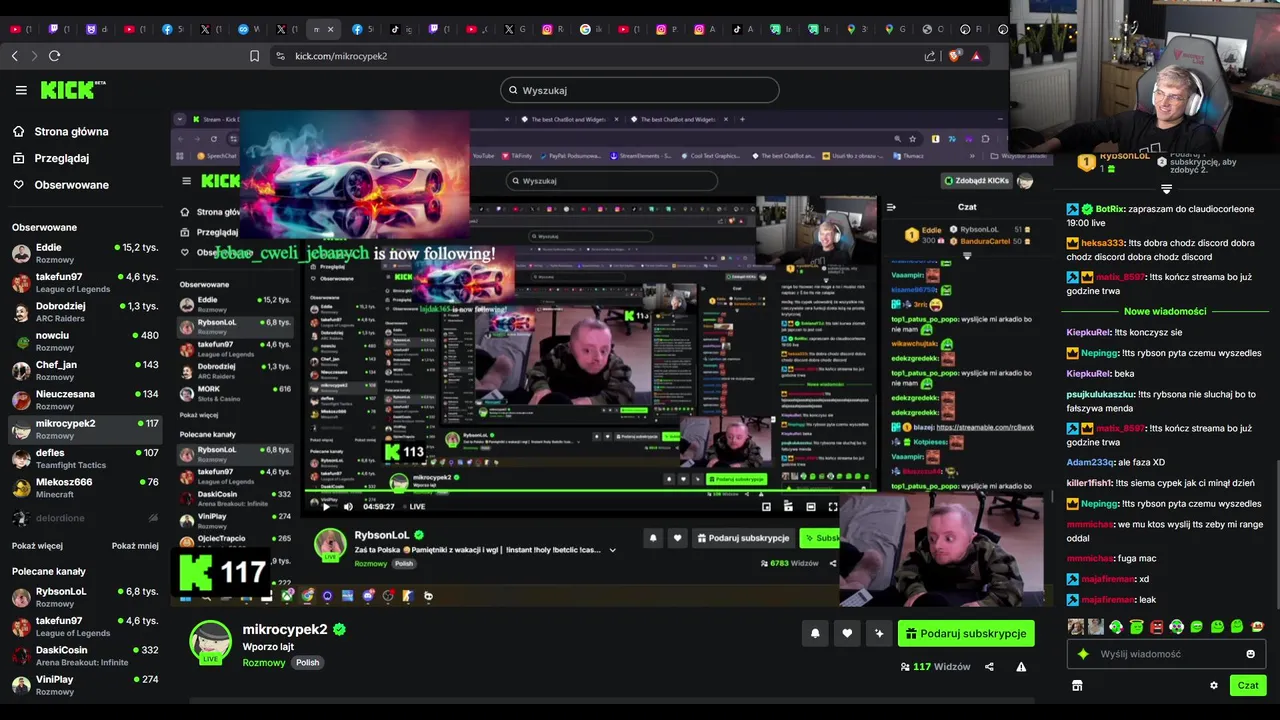Image resolution: width=1280 pixels, height=720 pixels.
Task: Click browser share icon in address bar
Action: (x=930, y=56)
